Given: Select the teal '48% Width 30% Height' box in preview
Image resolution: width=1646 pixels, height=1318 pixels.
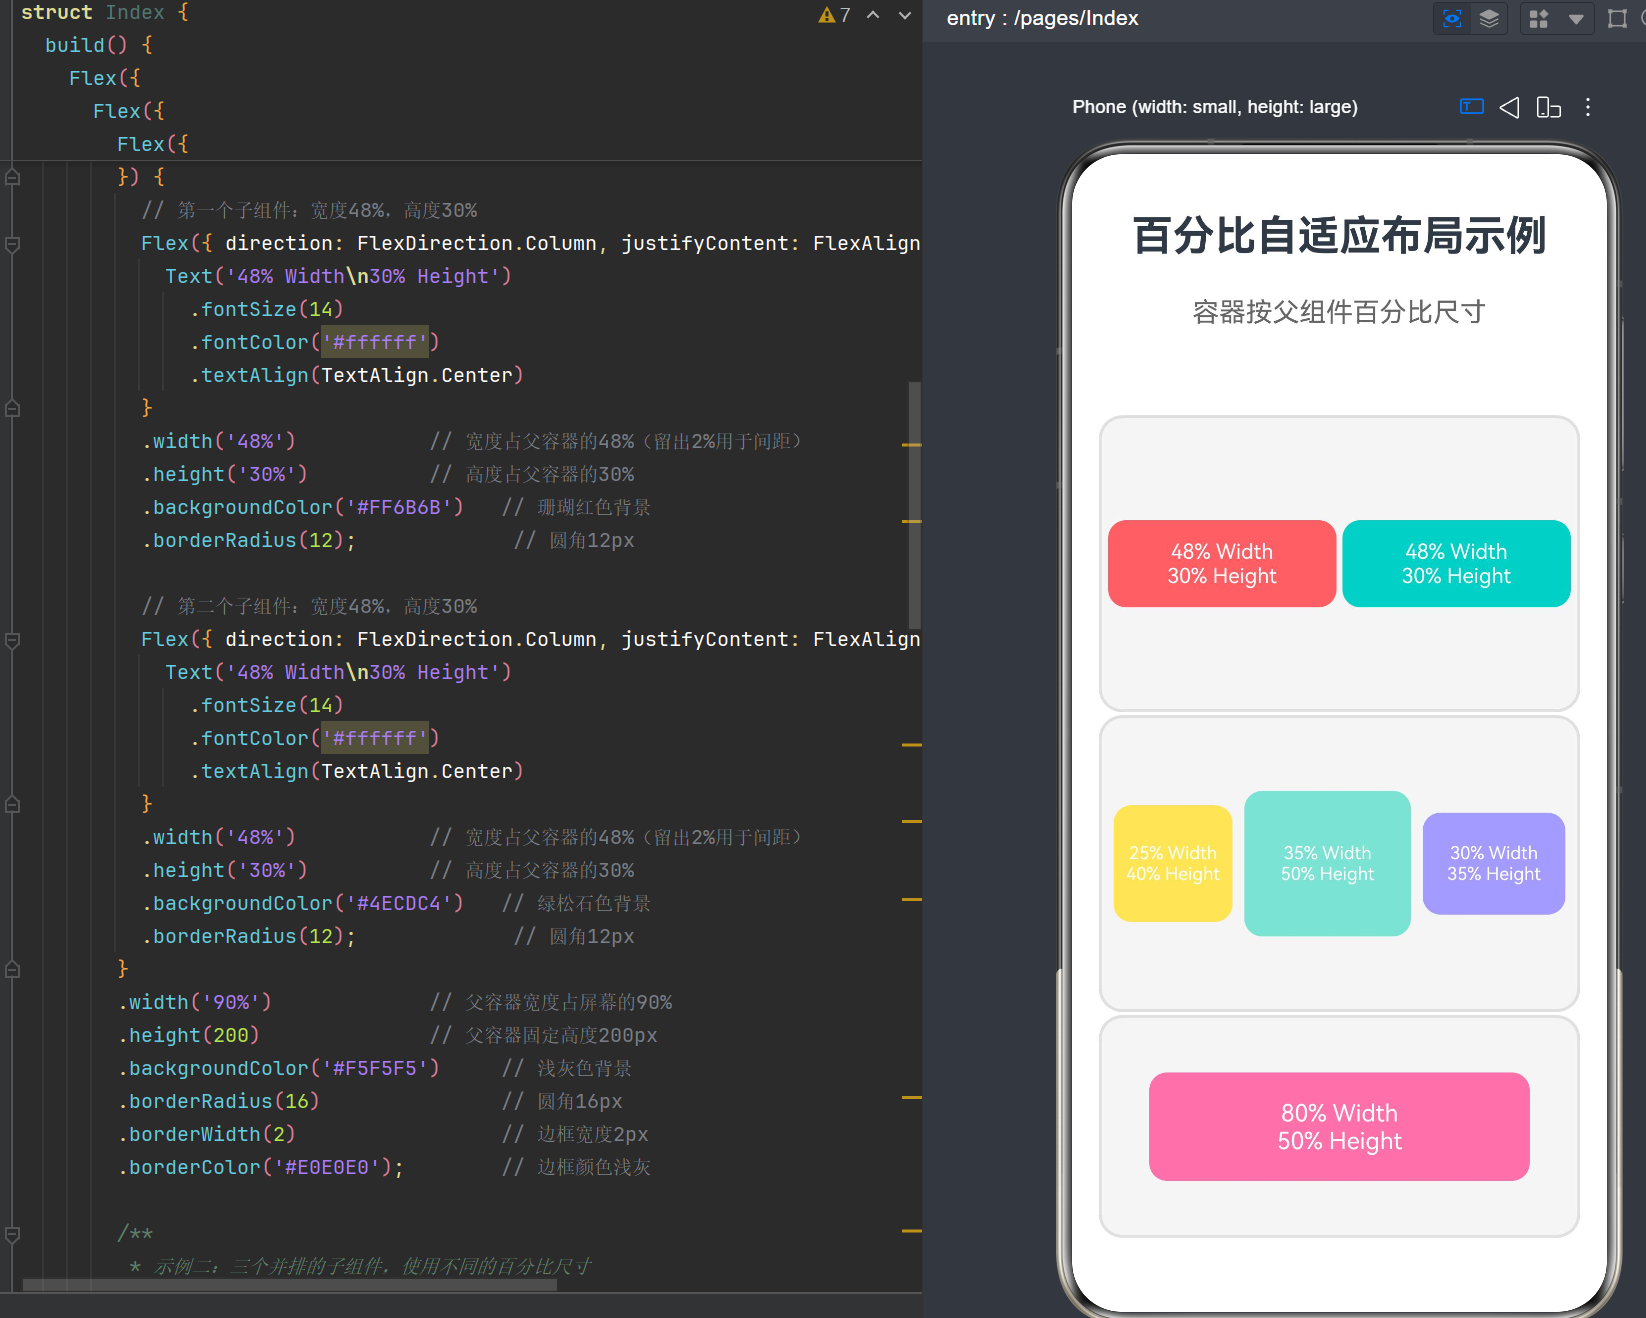Looking at the screenshot, I should (1456, 563).
